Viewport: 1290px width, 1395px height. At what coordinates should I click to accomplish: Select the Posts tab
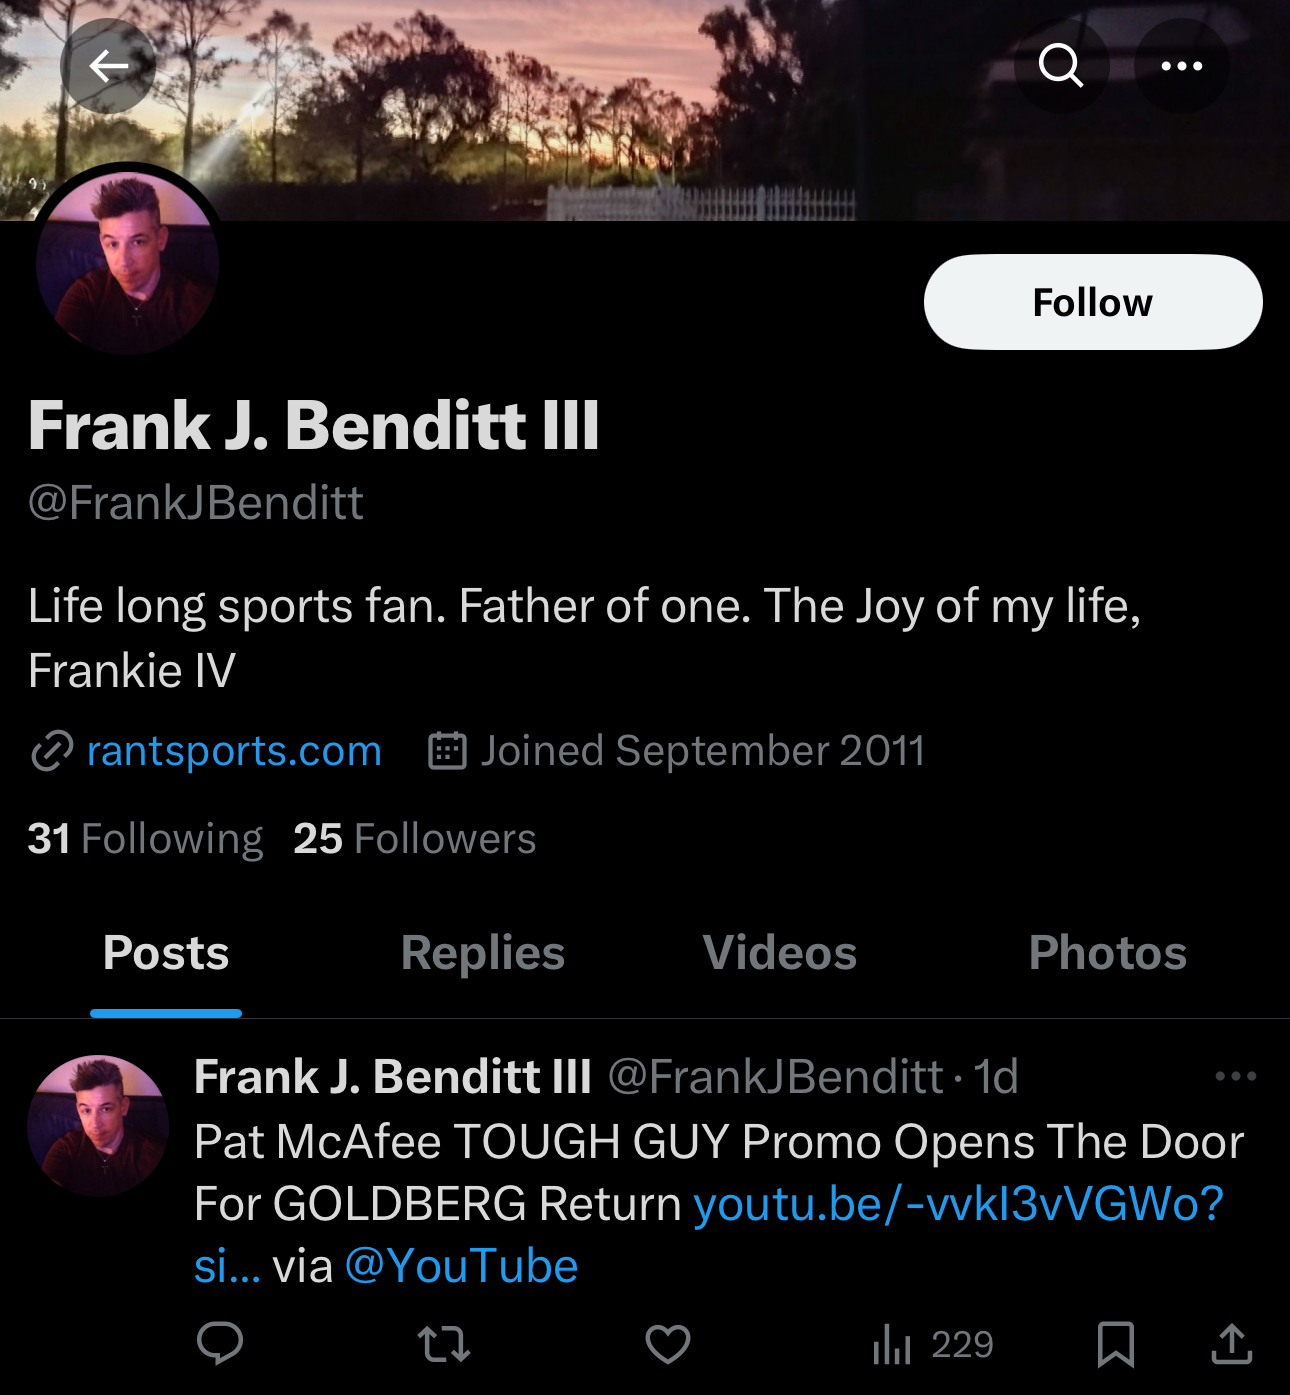point(166,953)
